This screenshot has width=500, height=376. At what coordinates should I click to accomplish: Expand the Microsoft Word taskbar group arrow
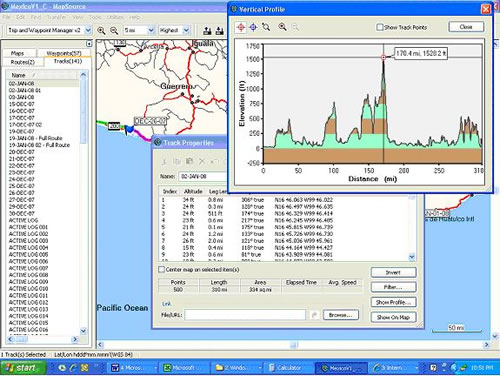[155, 368]
